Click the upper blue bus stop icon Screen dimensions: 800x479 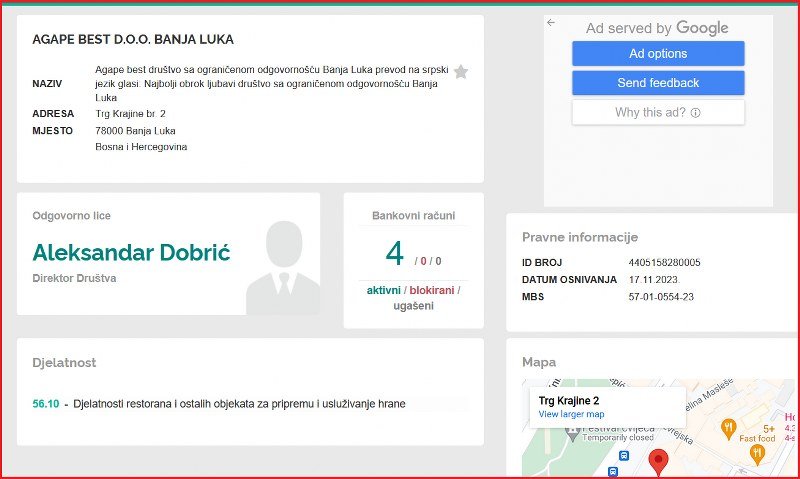click(624, 453)
